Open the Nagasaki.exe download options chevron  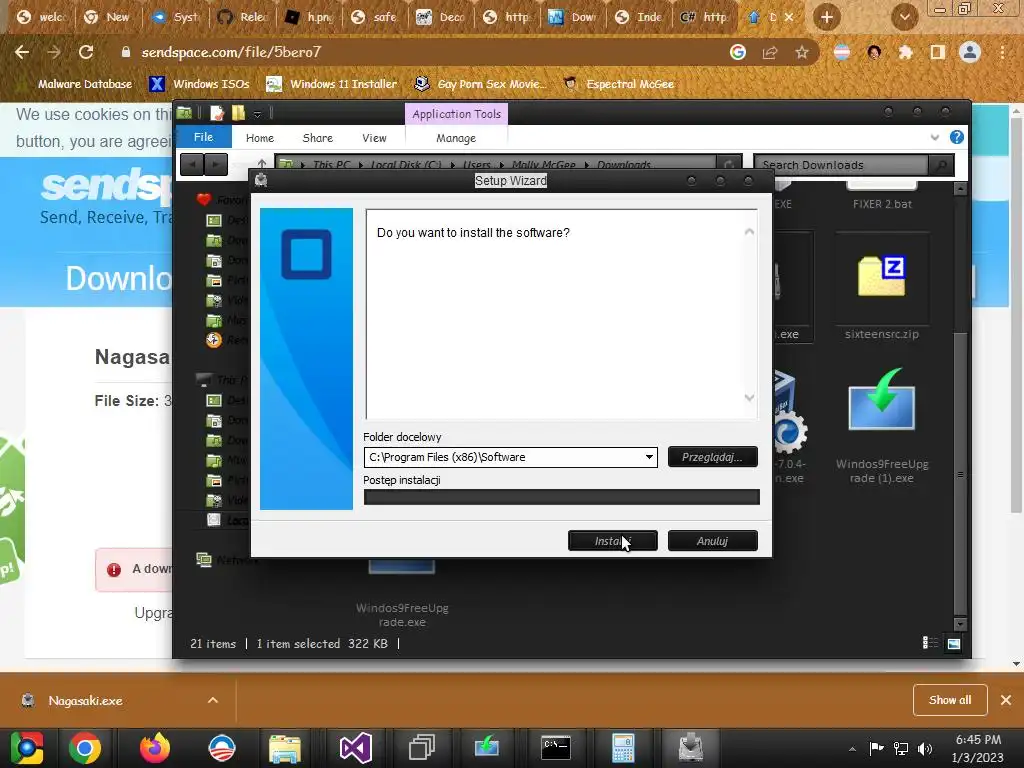213,700
